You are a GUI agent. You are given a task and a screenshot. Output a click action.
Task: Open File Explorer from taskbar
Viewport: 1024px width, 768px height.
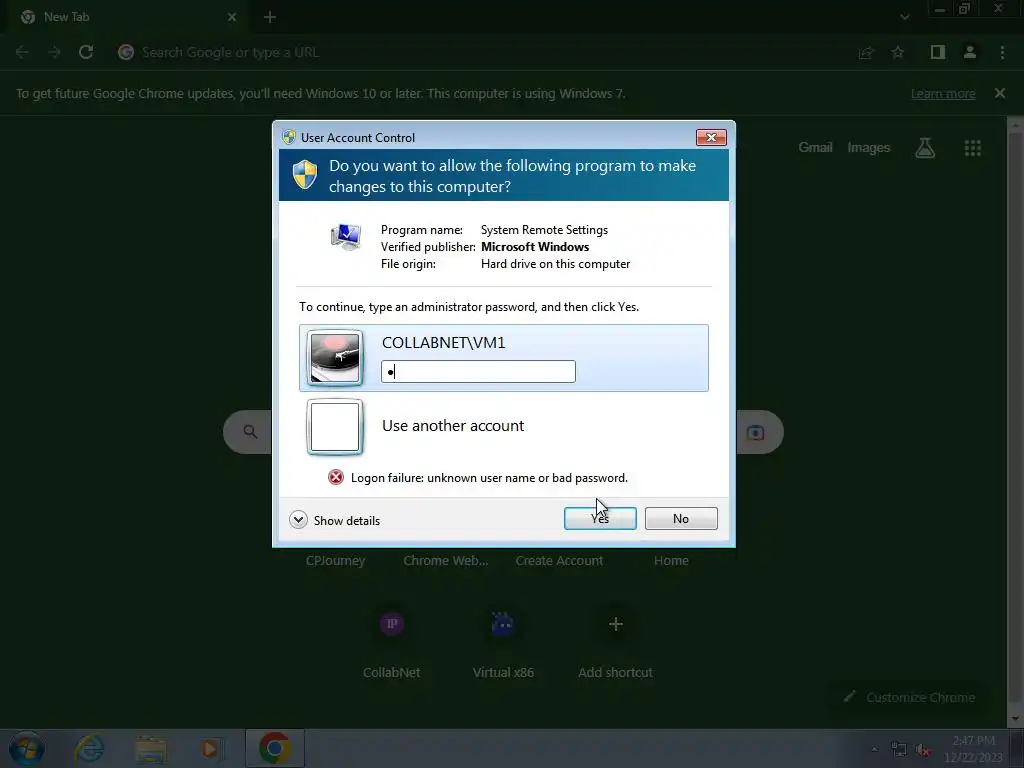151,748
